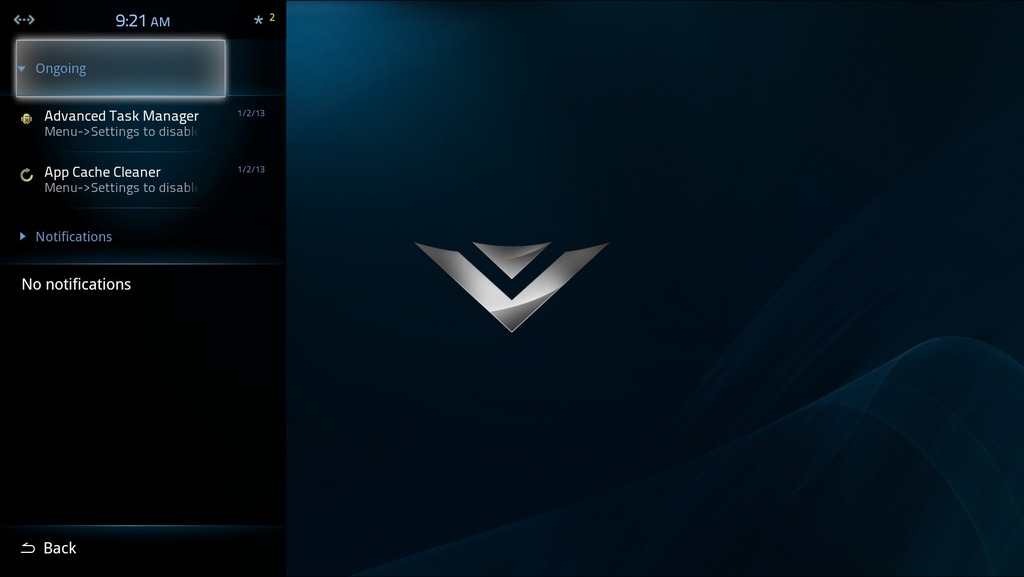
Task: Click the Advanced Task Manager settings hint subtitle
Action: click(x=121, y=132)
